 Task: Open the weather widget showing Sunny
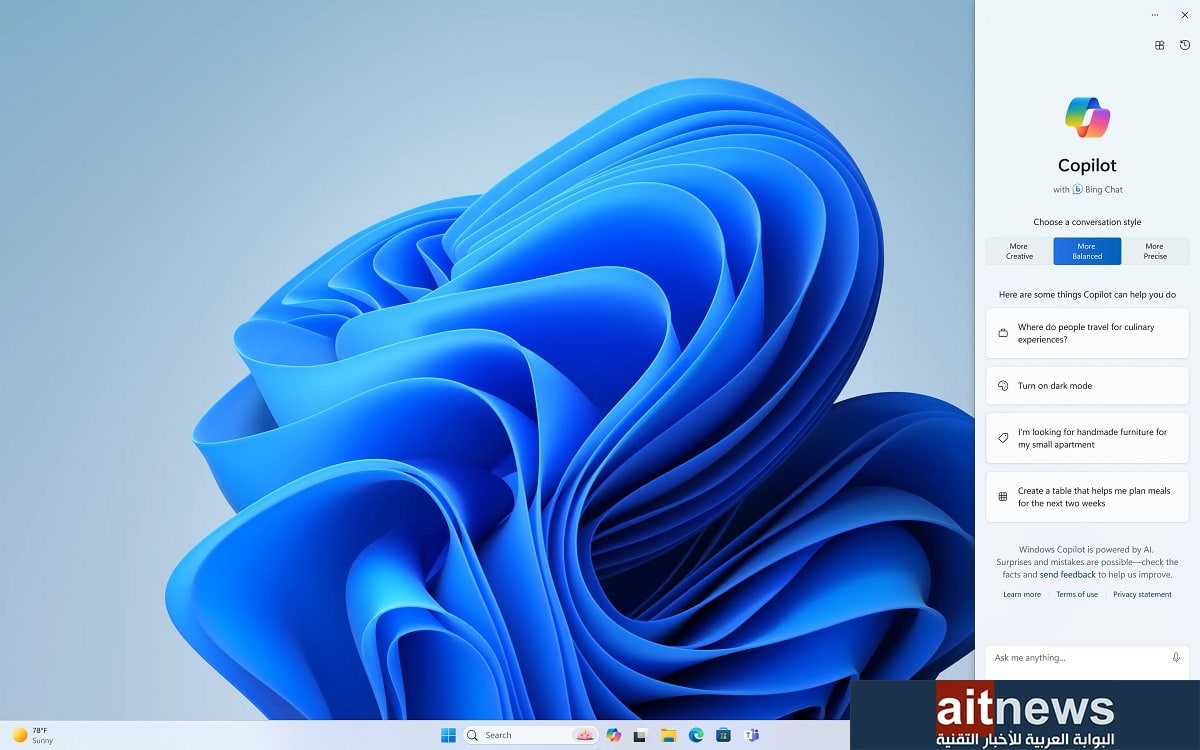pyautogui.click(x=32, y=735)
